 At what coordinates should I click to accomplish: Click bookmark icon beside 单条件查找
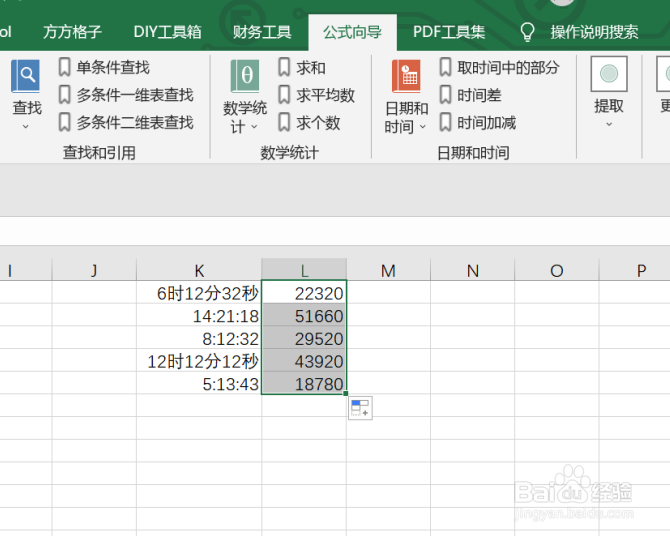65,68
